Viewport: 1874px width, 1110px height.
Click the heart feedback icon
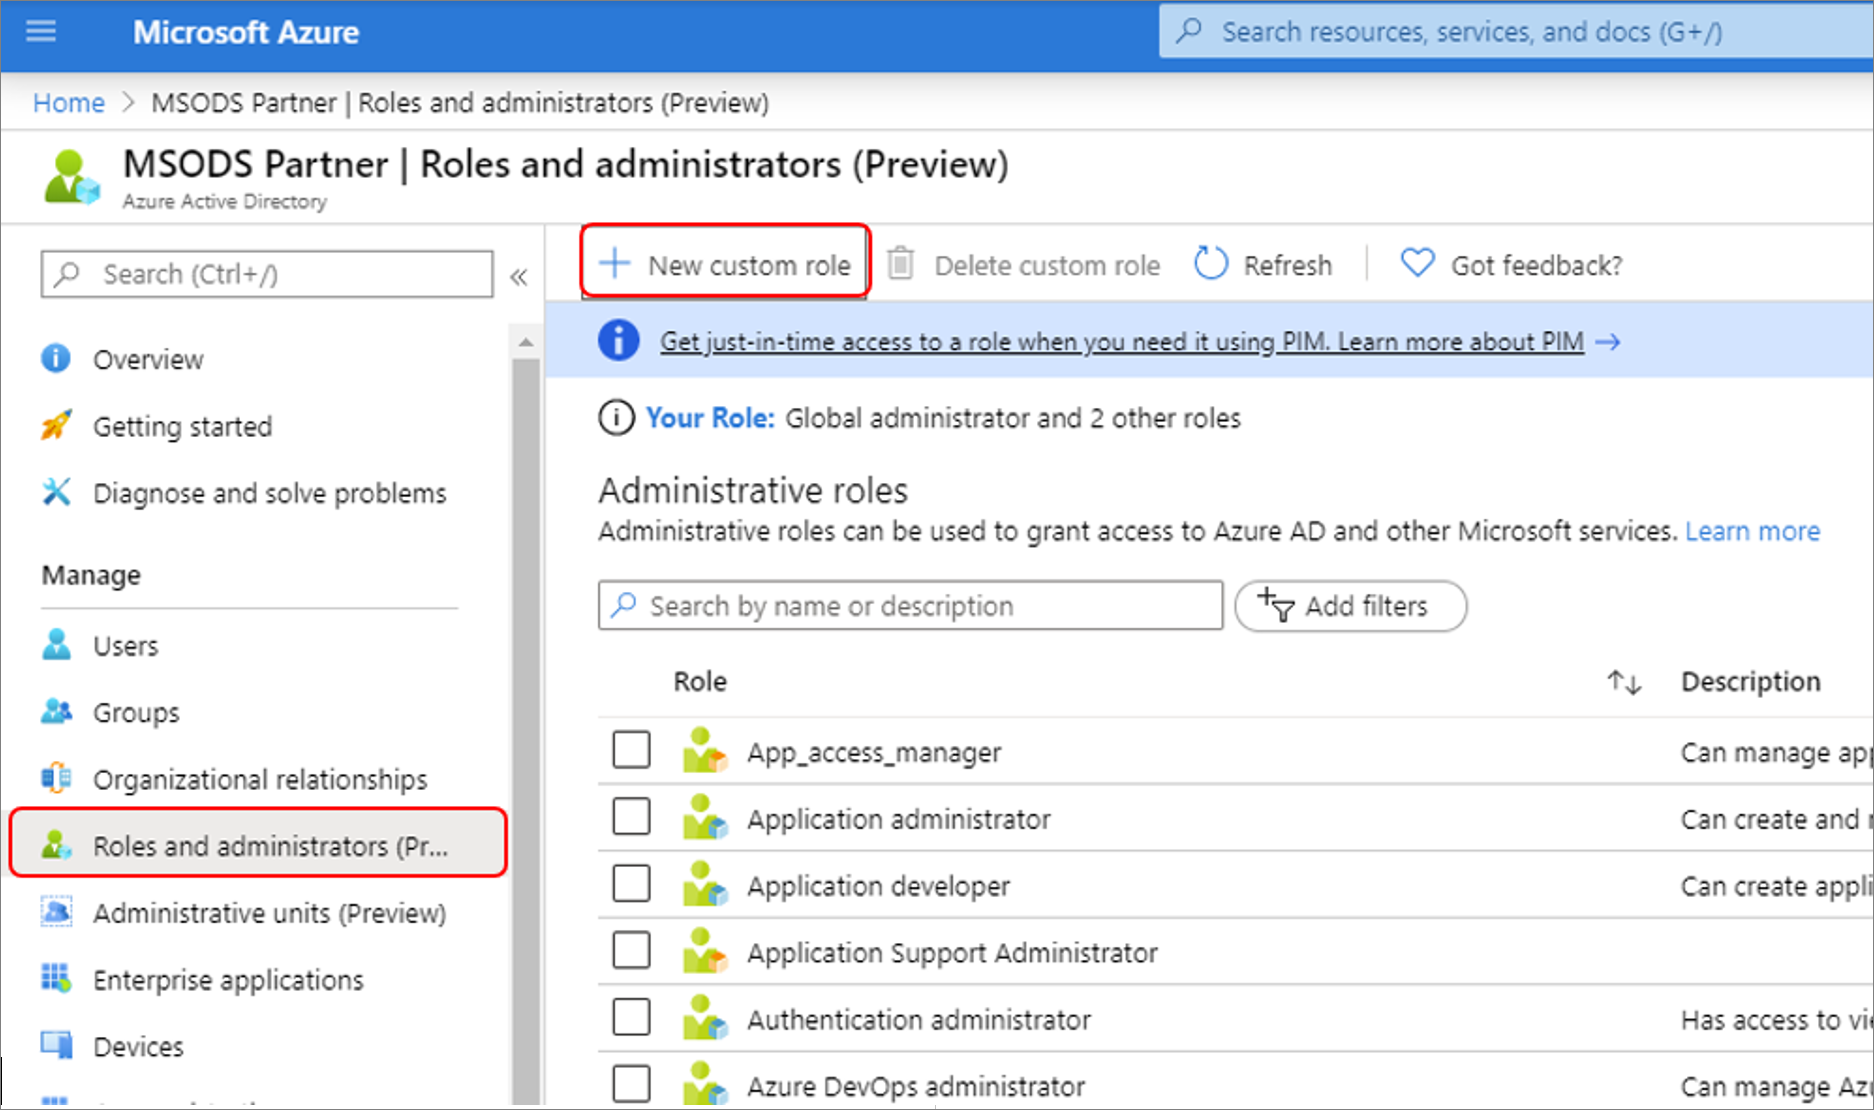[x=1417, y=263]
